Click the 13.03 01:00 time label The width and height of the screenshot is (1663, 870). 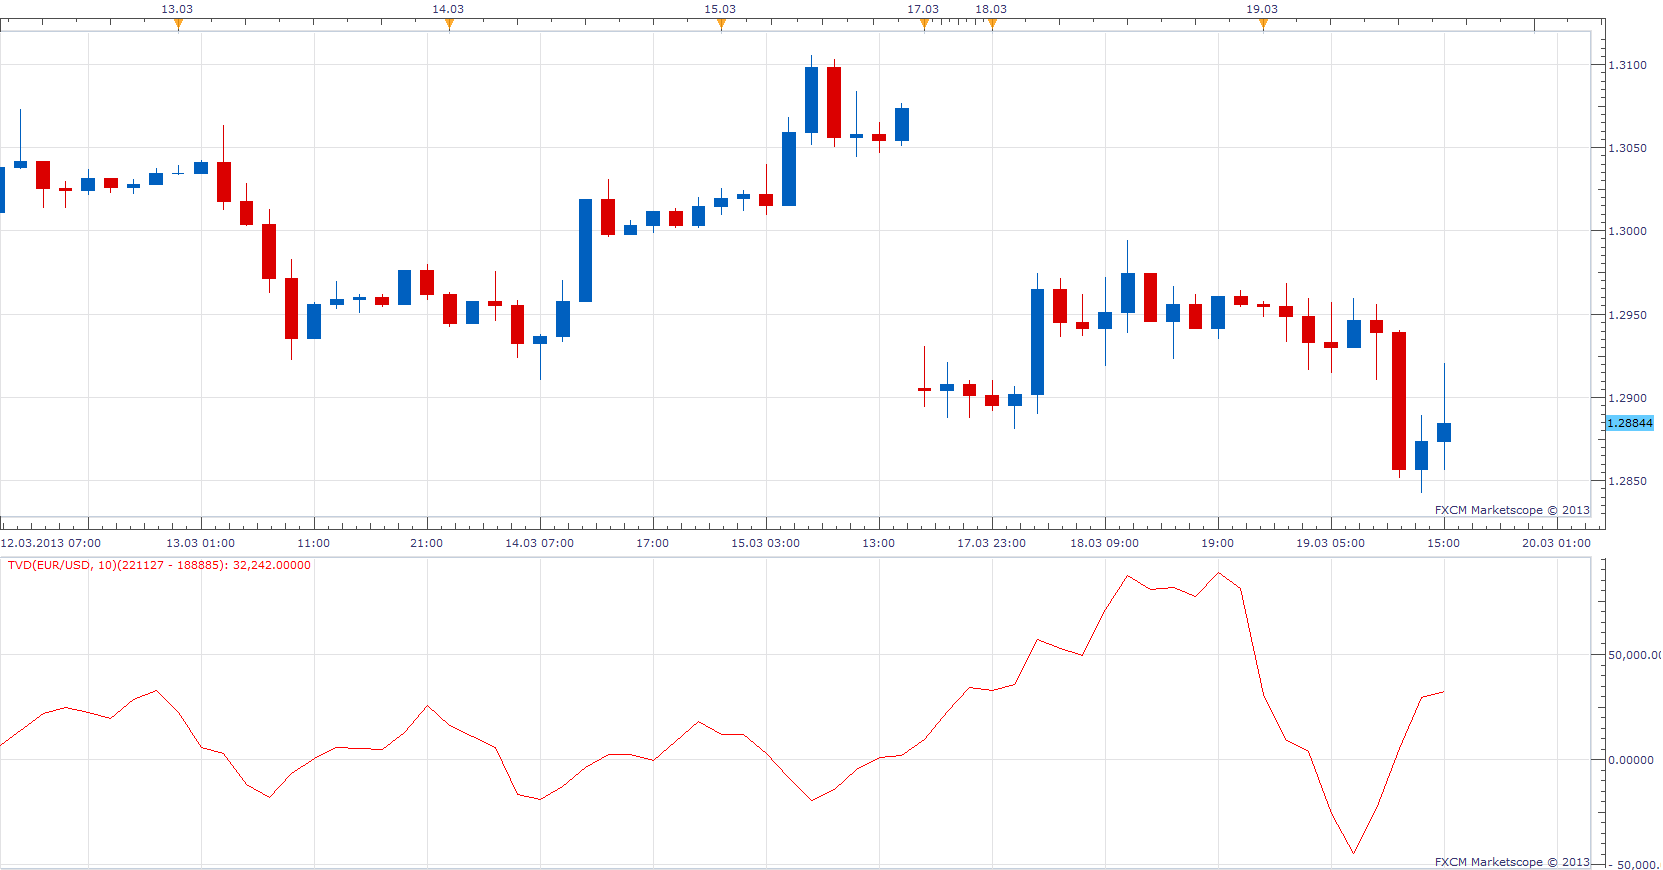200,543
